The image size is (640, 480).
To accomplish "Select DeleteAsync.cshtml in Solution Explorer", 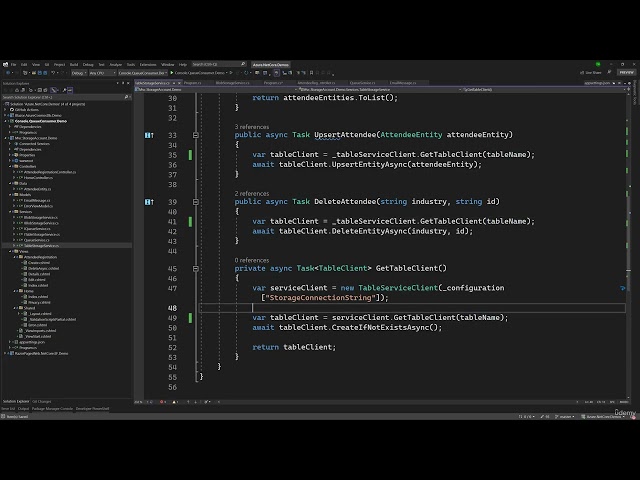I will click(x=44, y=268).
